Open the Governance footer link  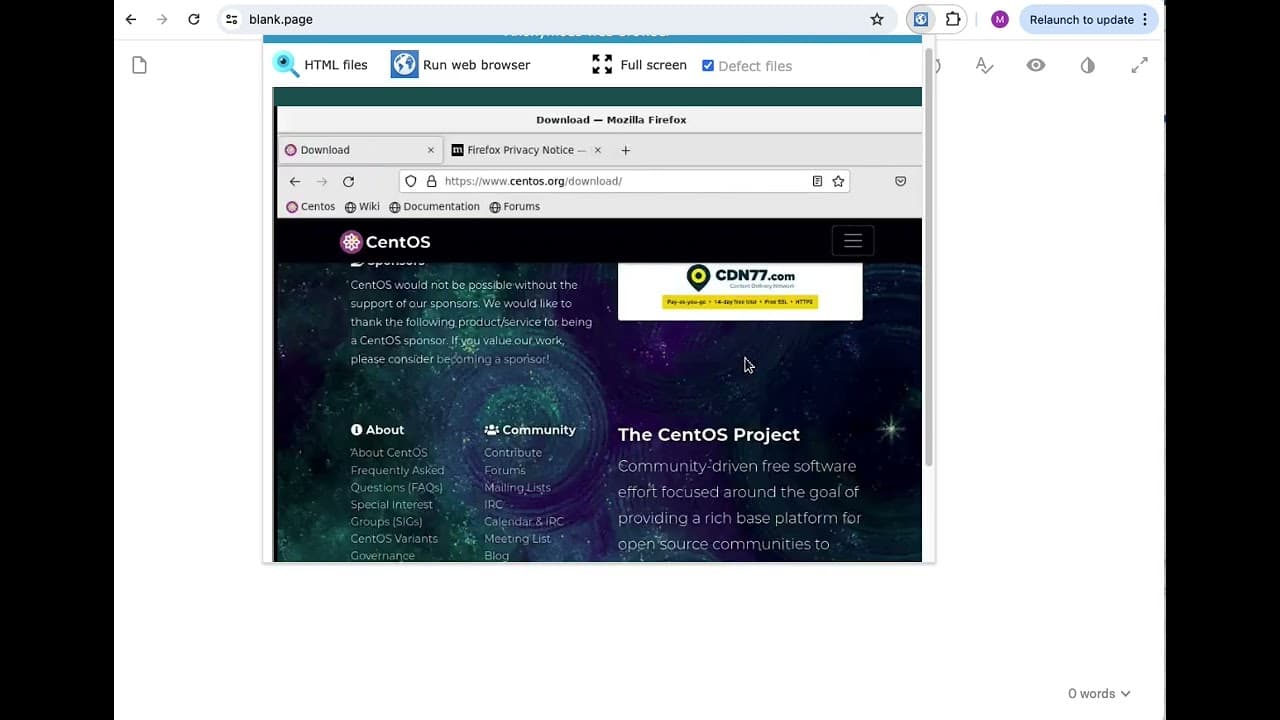click(382, 555)
